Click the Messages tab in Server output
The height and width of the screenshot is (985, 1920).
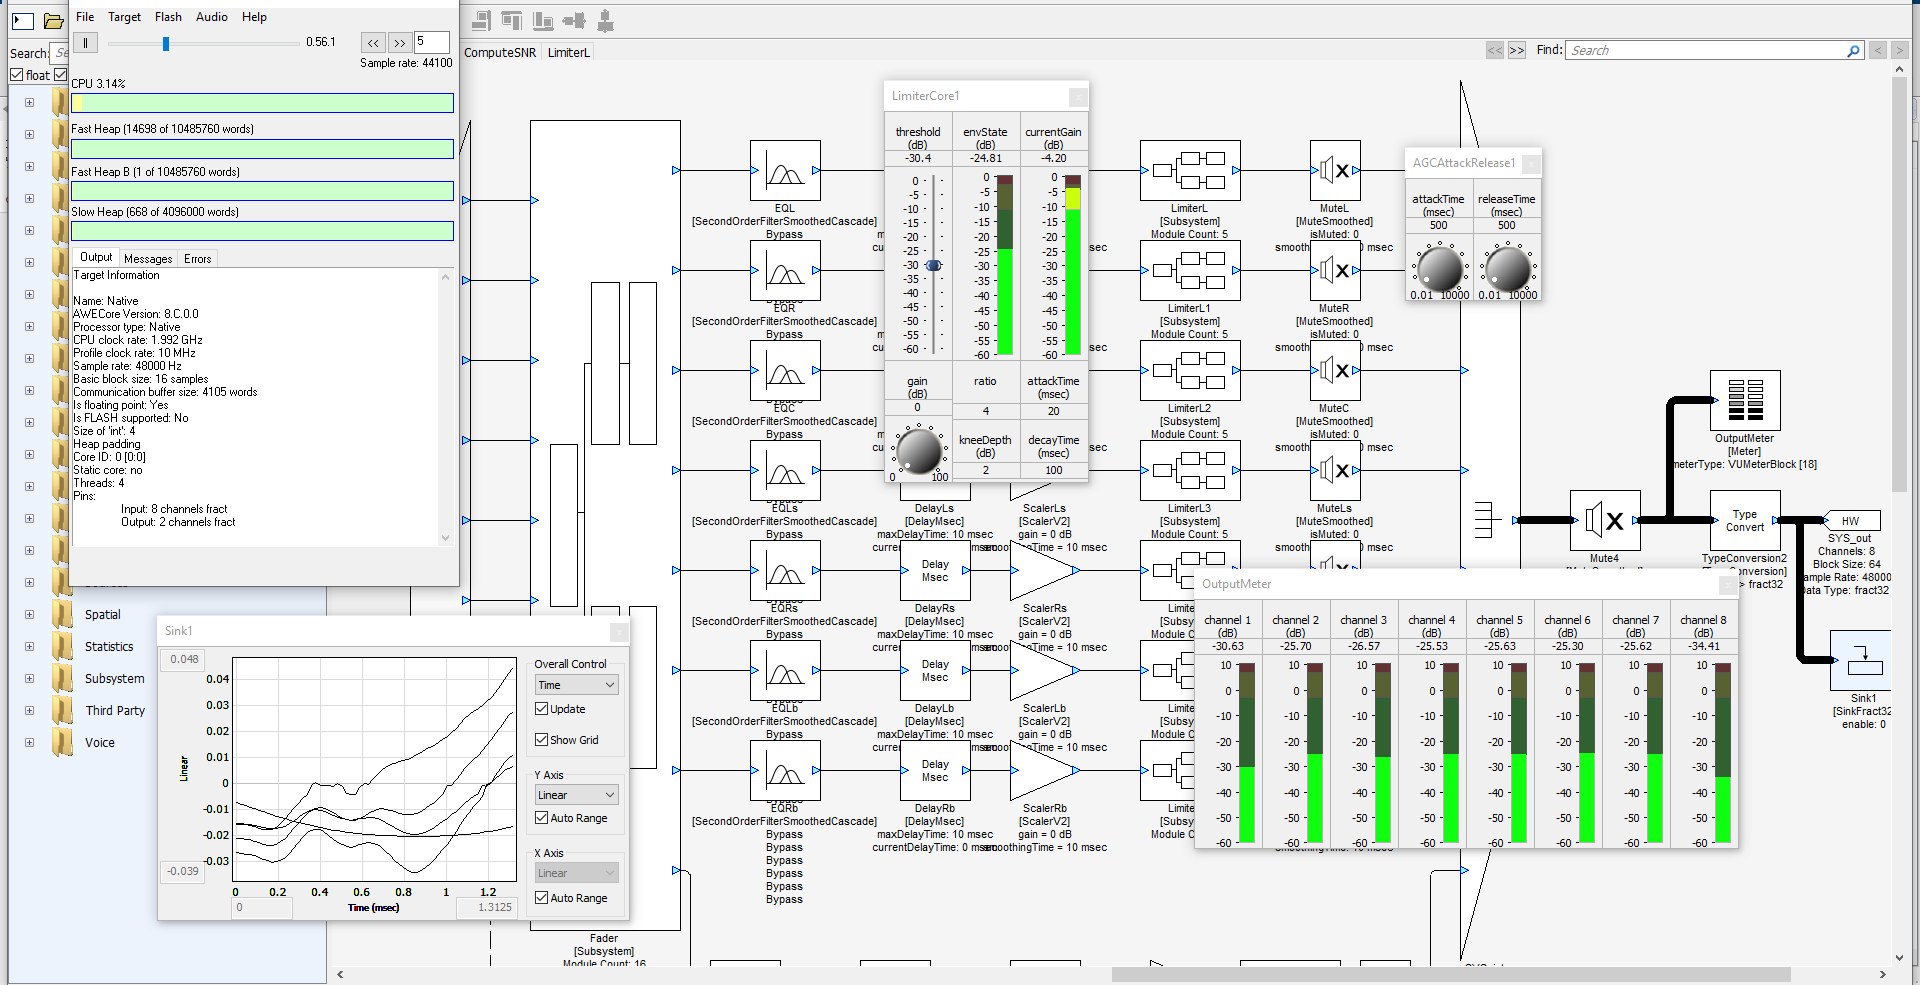[148, 258]
